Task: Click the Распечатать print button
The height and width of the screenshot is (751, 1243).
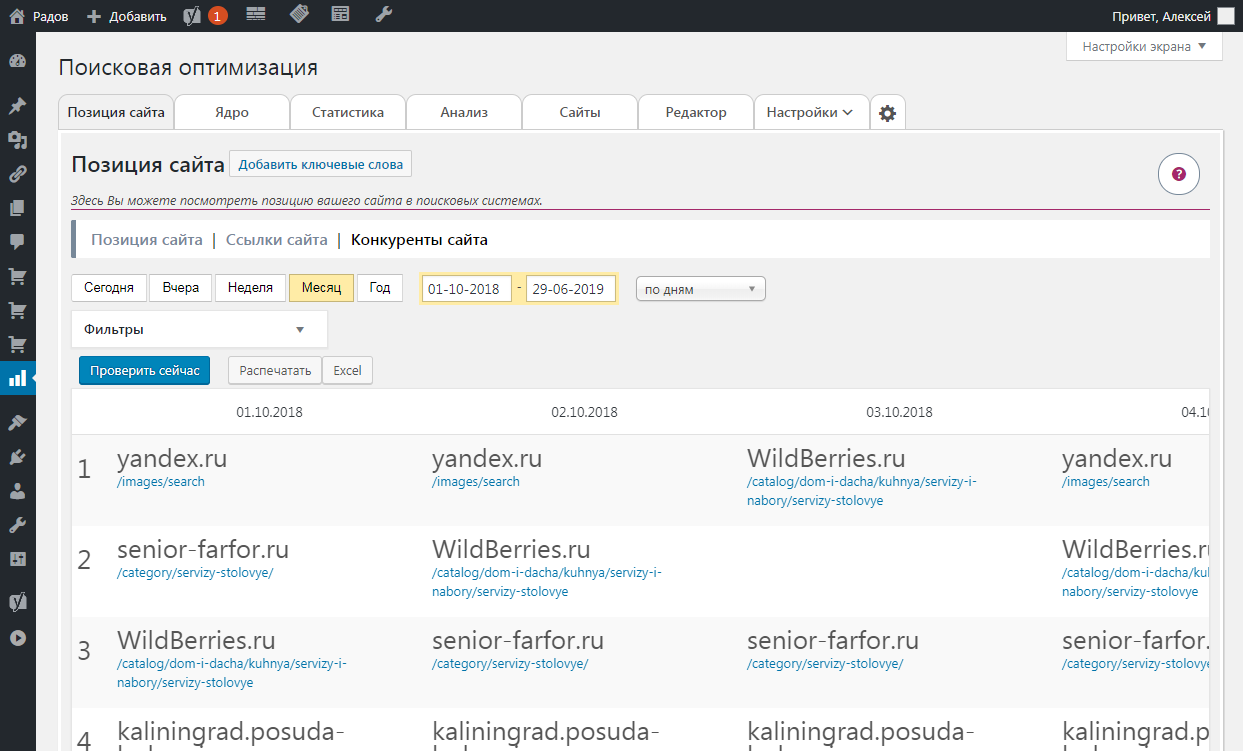Action: click(275, 370)
